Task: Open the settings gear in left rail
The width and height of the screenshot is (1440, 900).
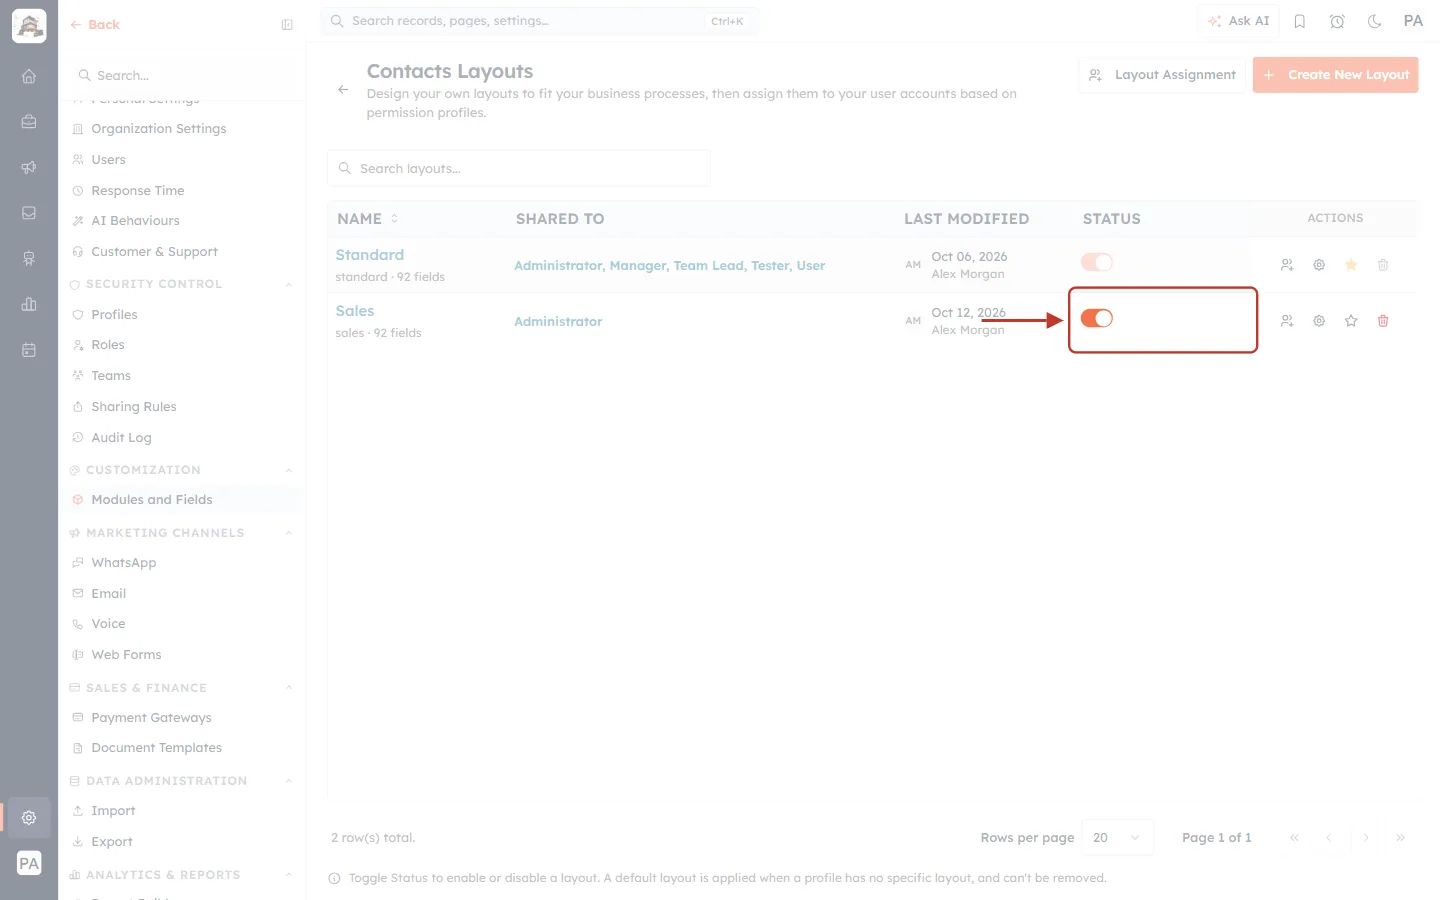Action: [x=29, y=818]
